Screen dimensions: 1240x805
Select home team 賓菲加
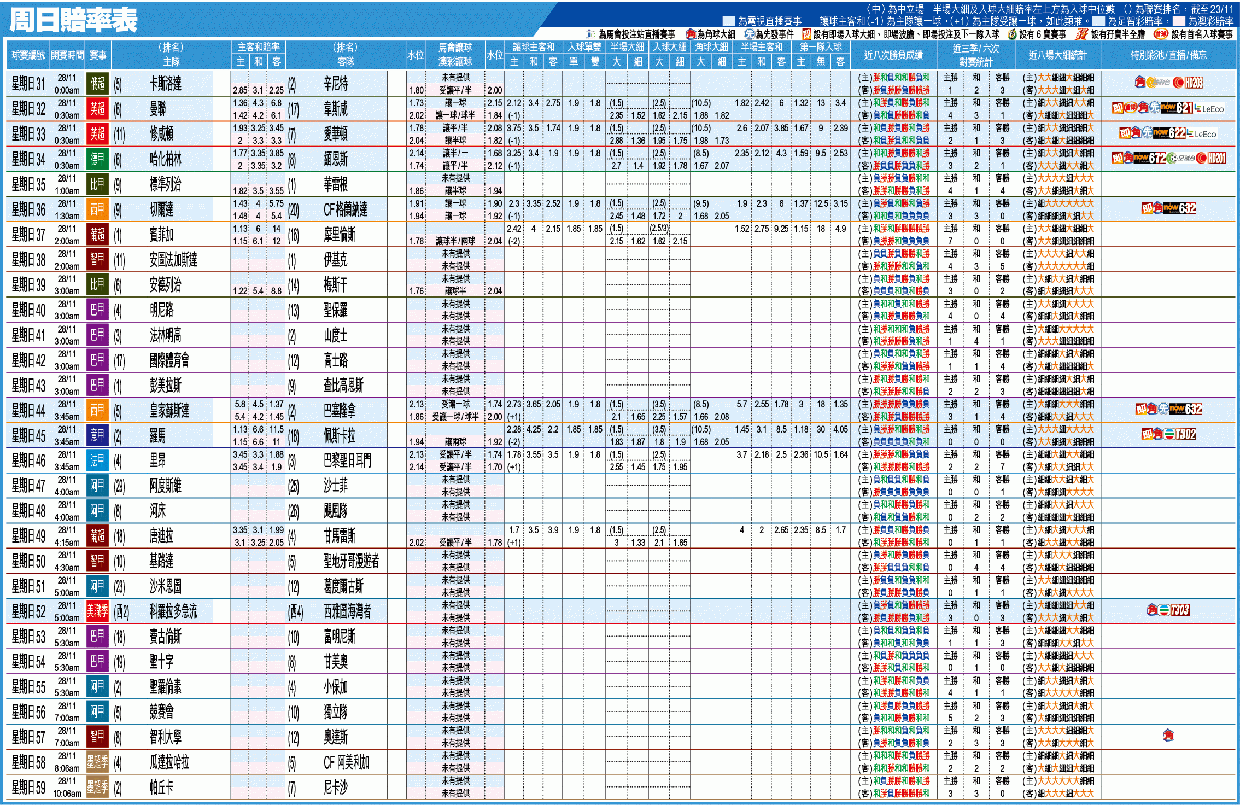pos(162,233)
